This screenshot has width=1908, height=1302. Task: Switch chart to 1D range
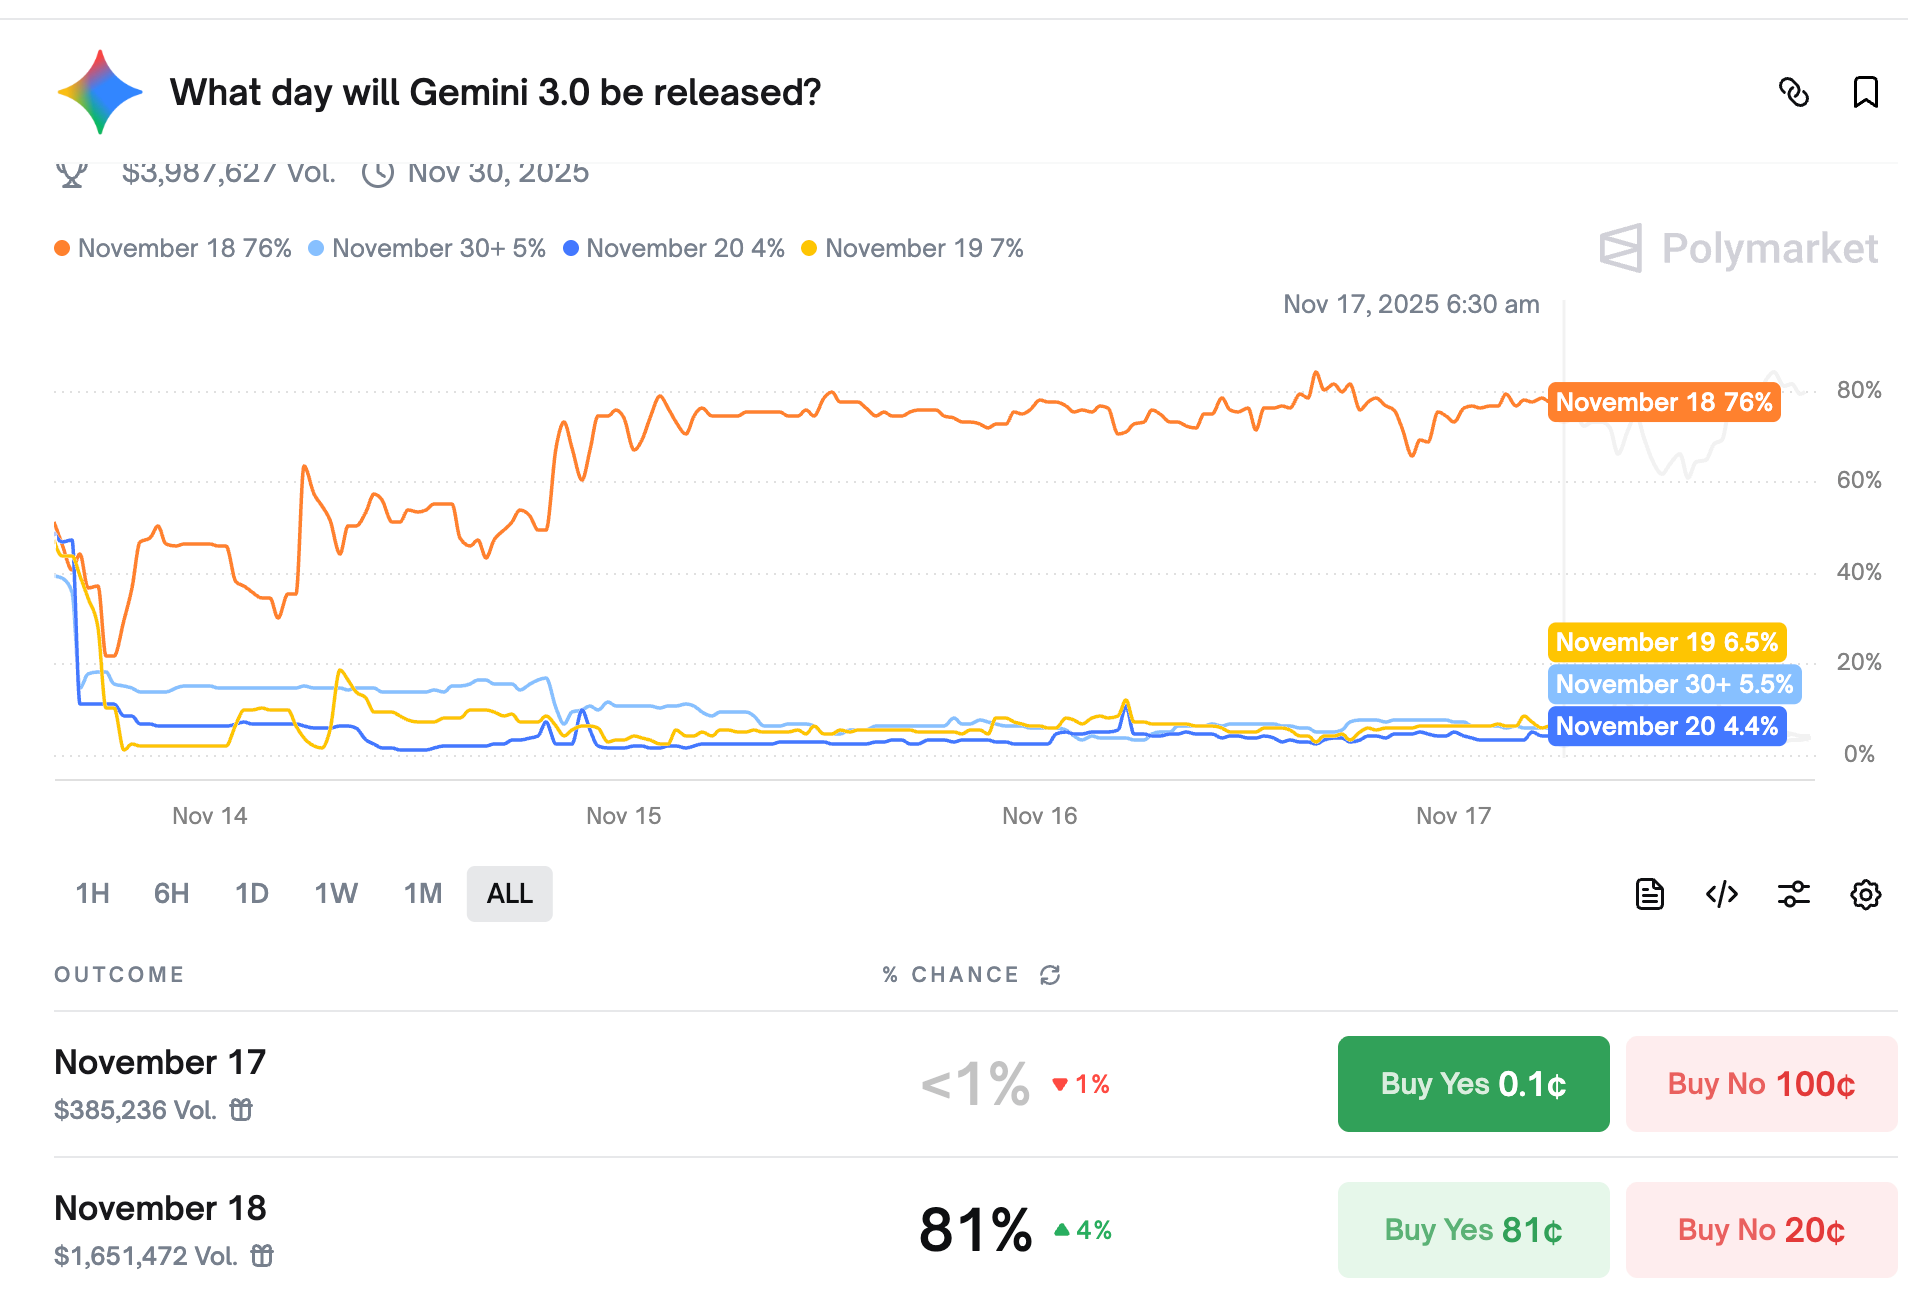coord(252,893)
